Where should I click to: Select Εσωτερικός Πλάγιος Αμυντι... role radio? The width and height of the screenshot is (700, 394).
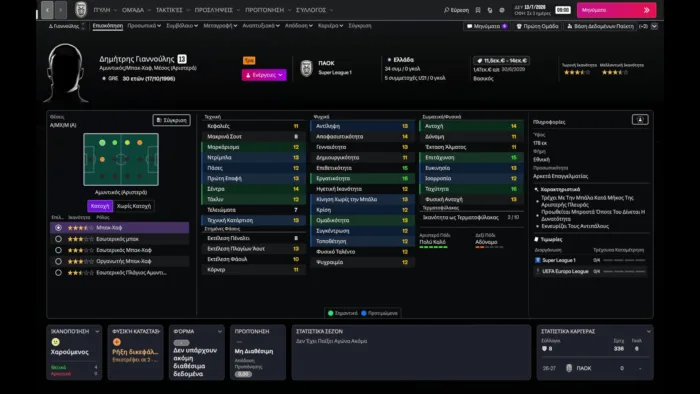(58, 272)
